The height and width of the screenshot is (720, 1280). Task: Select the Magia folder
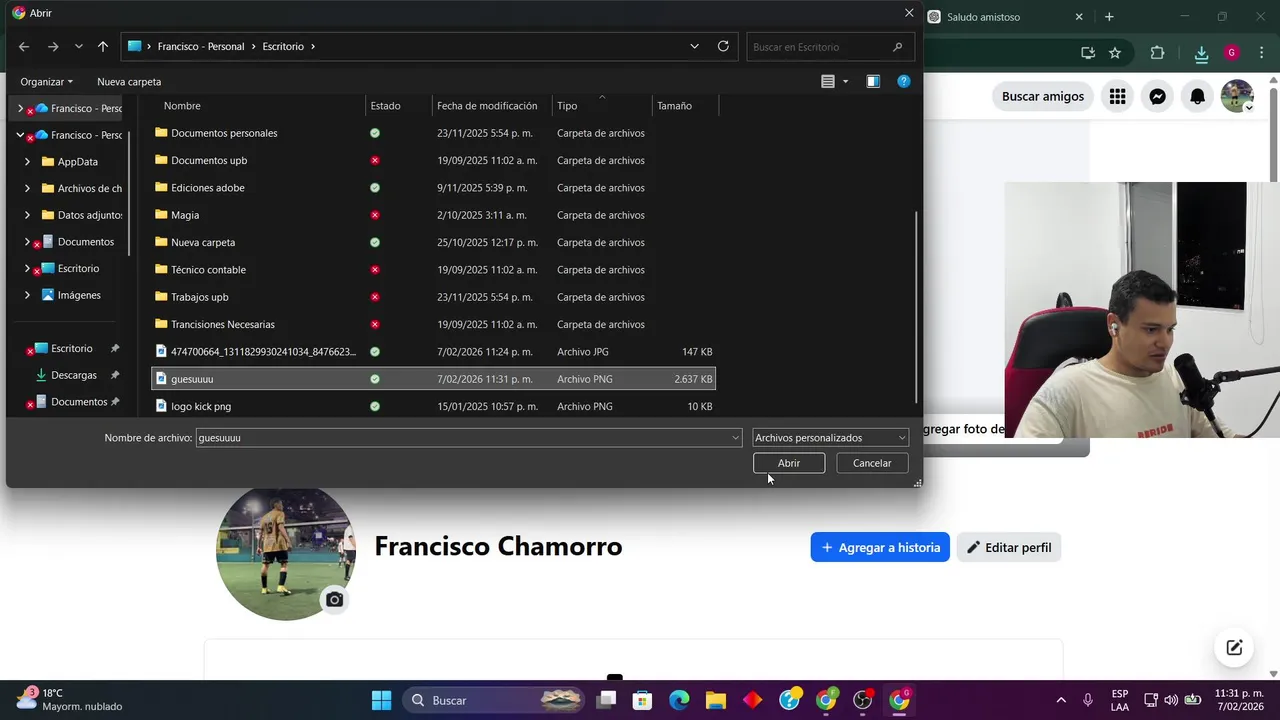[x=434, y=215]
